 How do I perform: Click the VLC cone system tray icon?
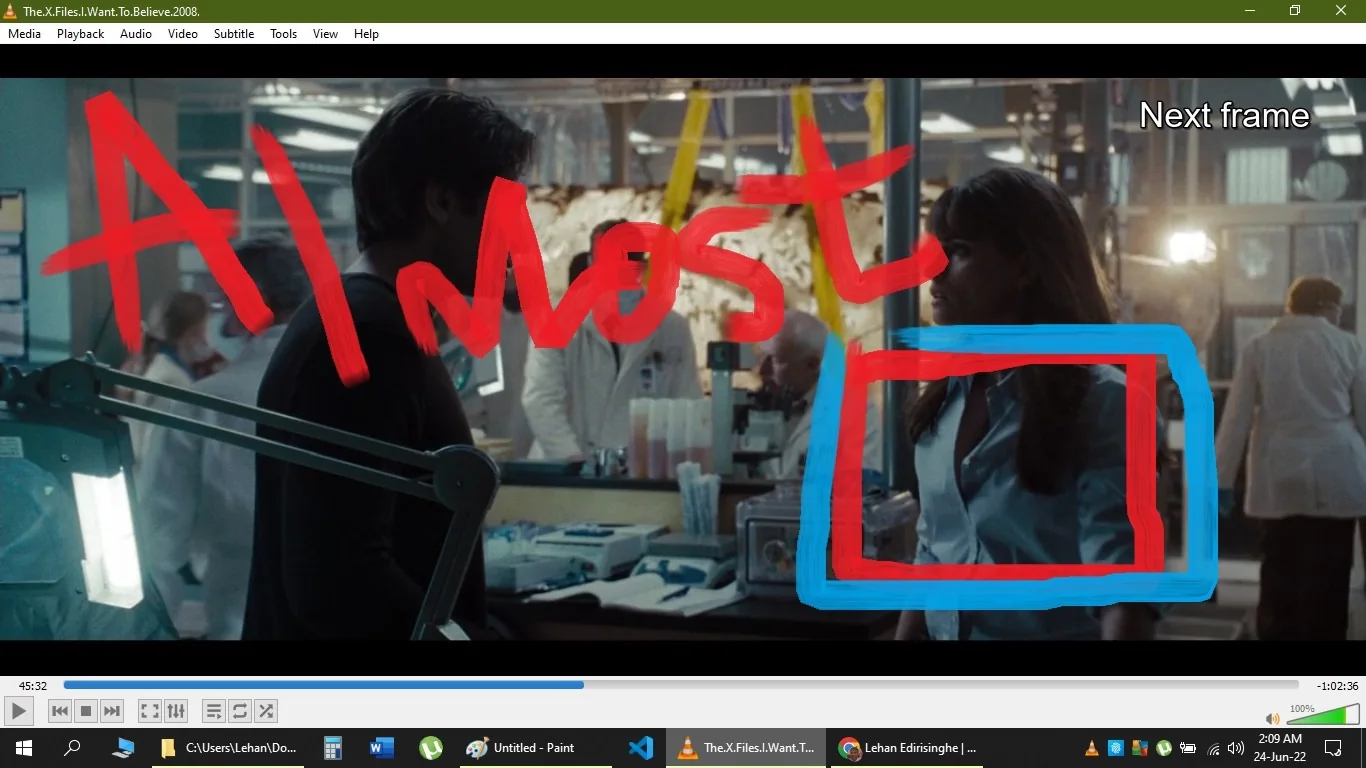click(1092, 748)
